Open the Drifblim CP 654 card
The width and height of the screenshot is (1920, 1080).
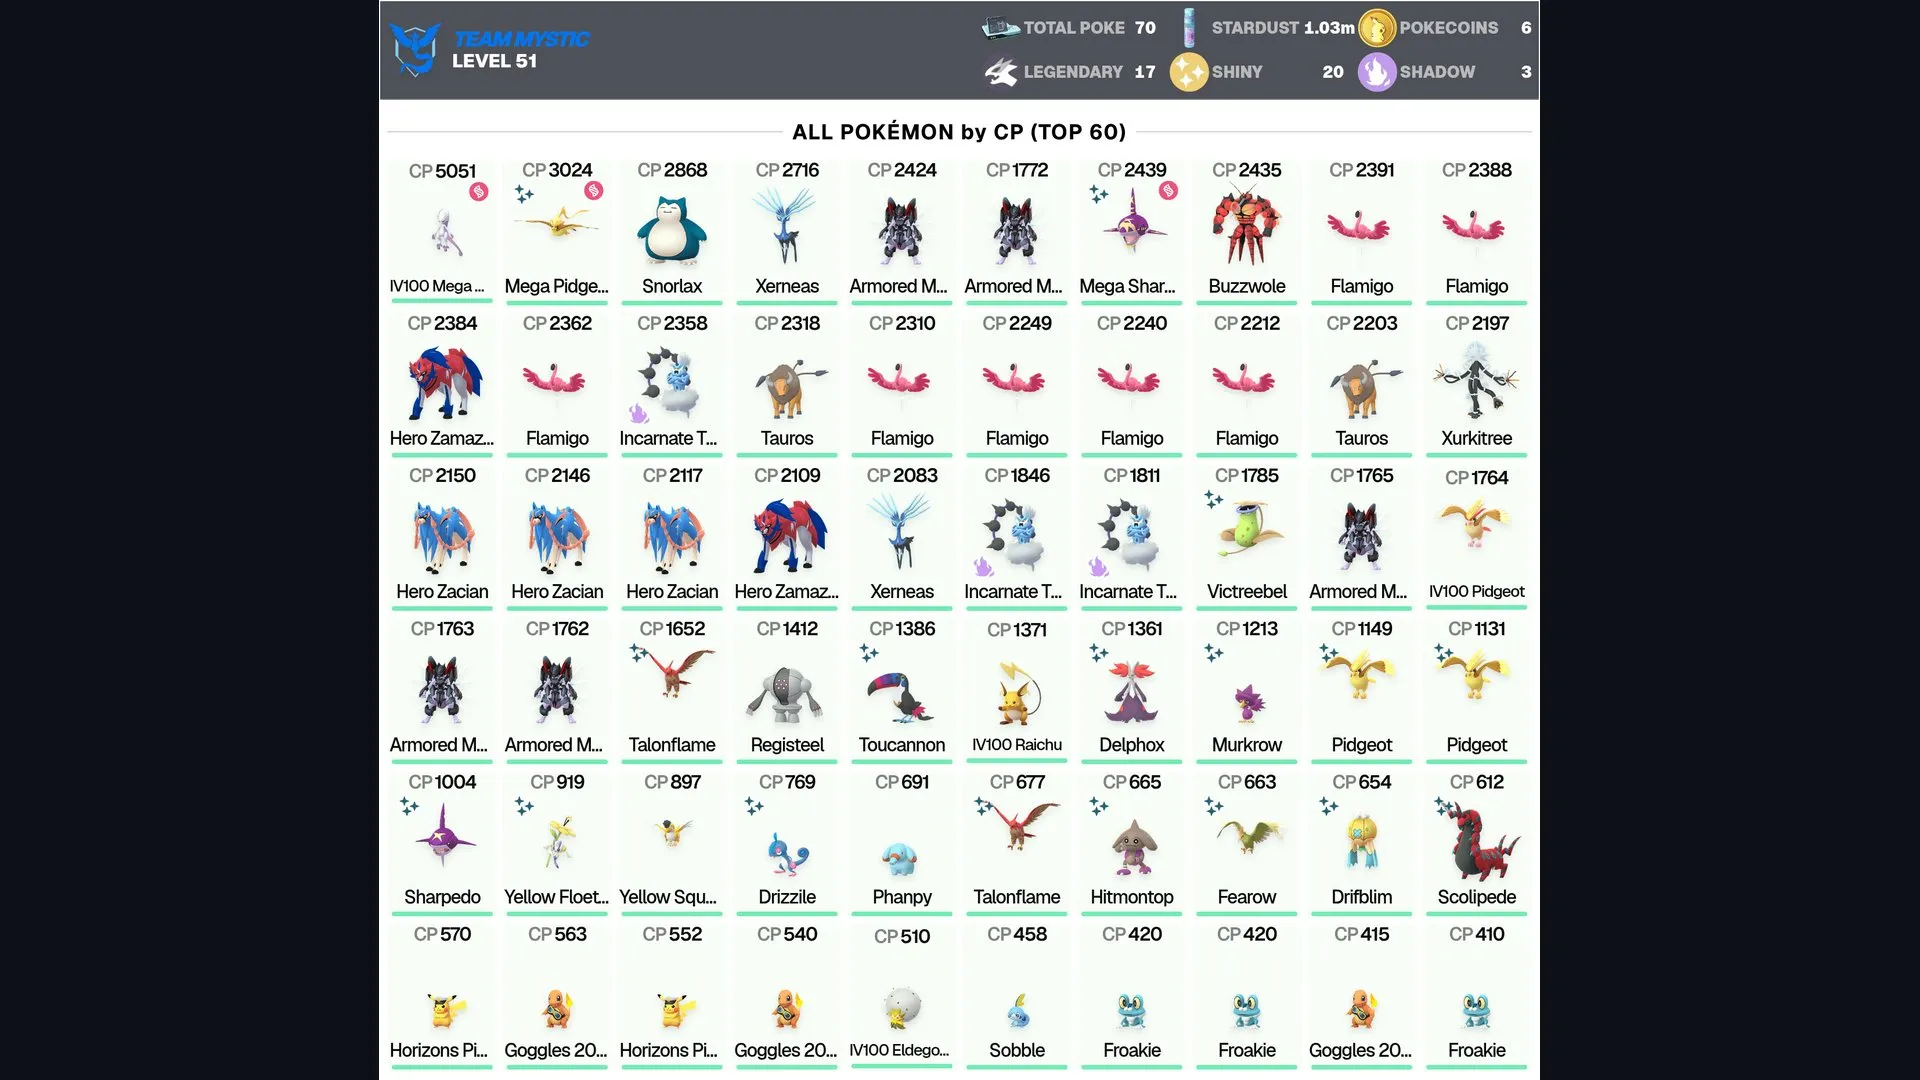click(x=1362, y=843)
